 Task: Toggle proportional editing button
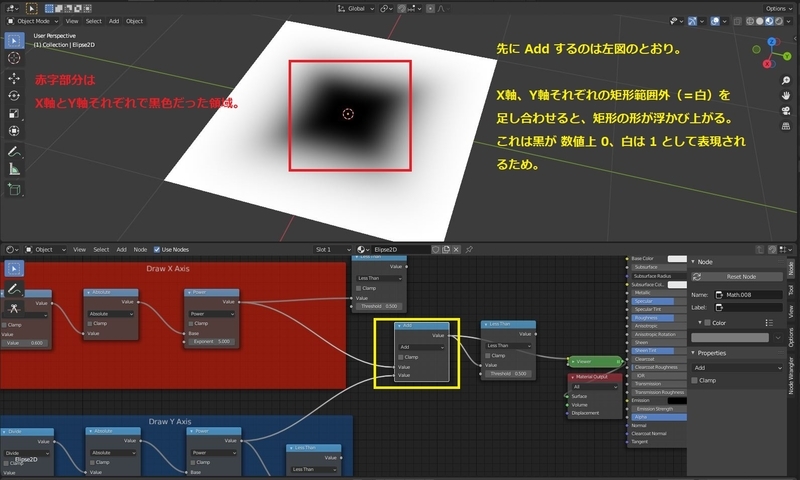tap(430, 8)
